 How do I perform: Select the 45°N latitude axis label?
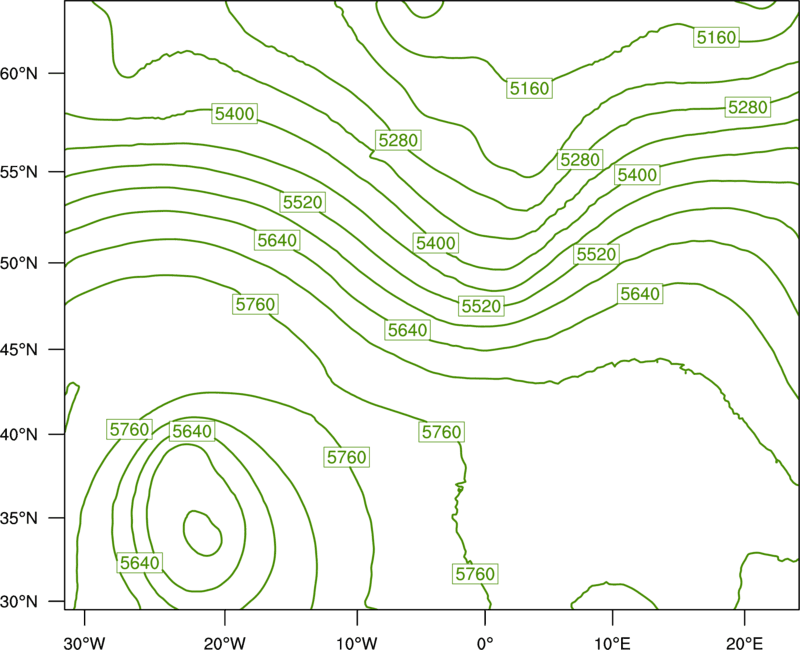click(x=19, y=349)
